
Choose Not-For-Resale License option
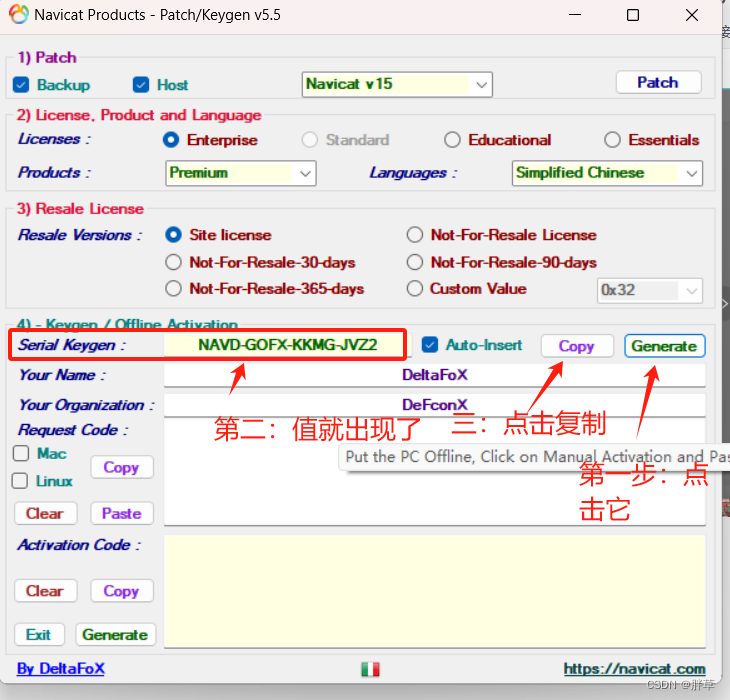coord(415,235)
